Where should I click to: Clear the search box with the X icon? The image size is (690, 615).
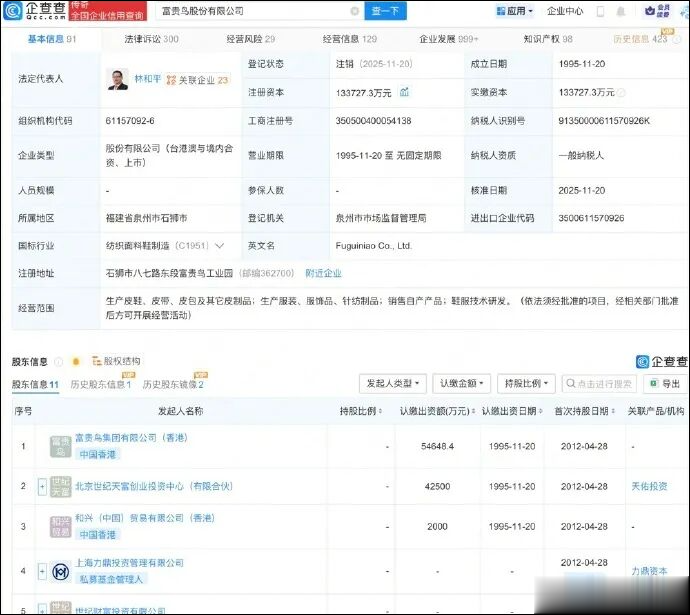[x=354, y=11]
